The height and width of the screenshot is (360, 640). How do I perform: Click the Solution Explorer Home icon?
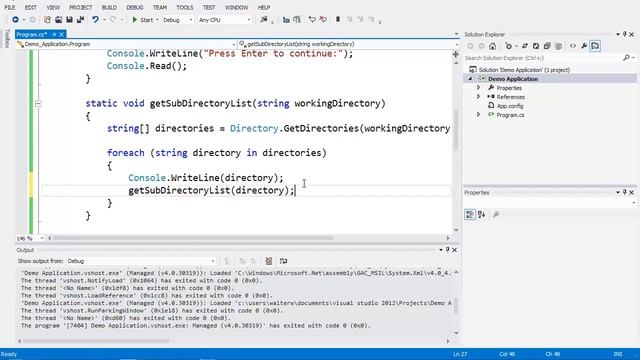click(x=493, y=46)
